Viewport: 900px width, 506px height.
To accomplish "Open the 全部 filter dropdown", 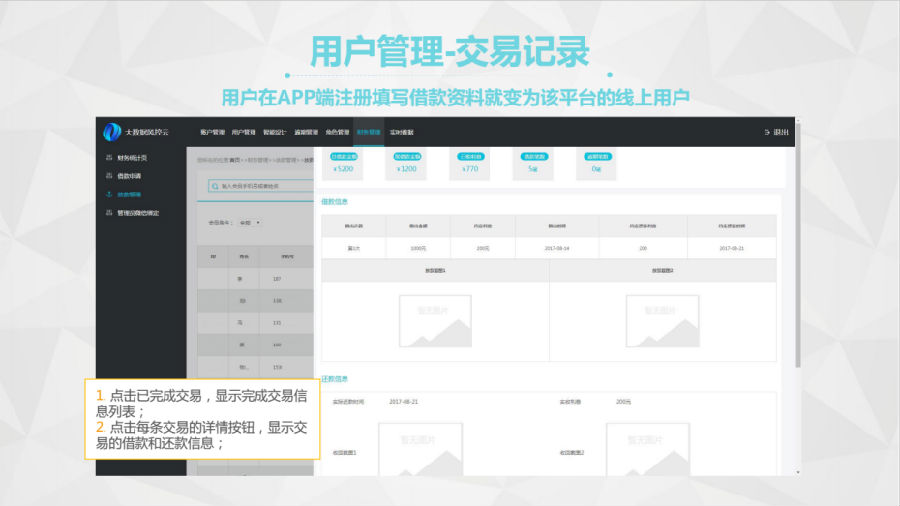I will 250,222.
